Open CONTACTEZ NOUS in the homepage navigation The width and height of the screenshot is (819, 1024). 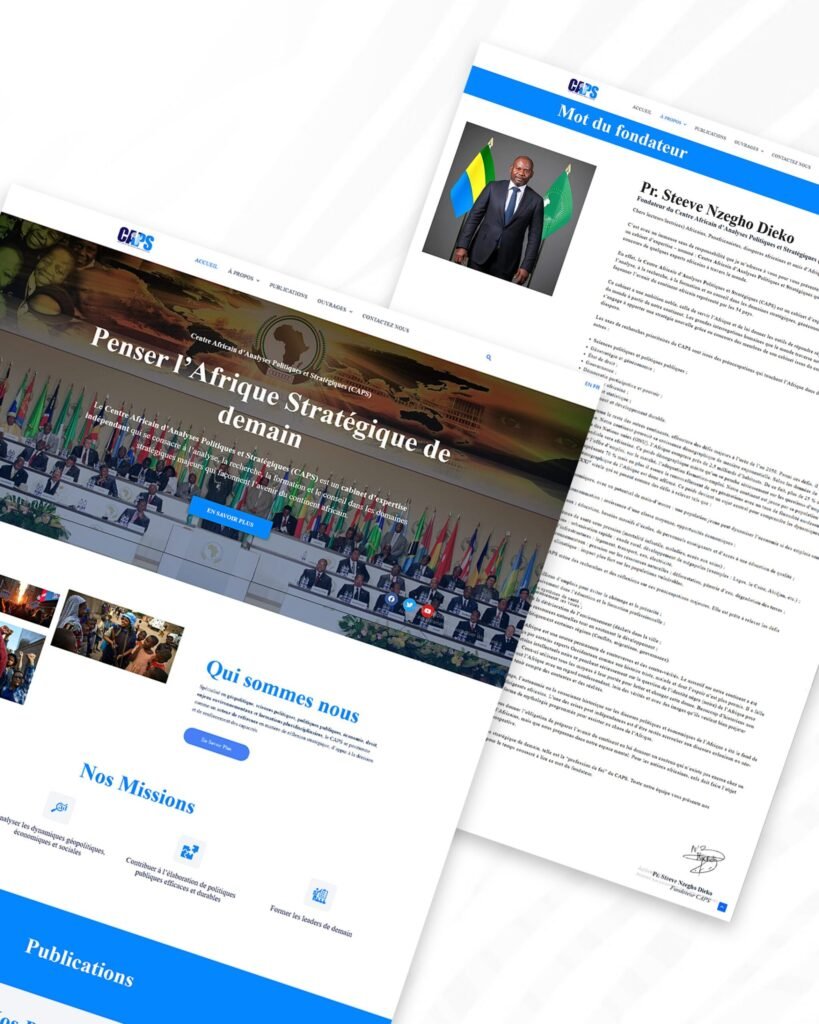click(x=386, y=323)
